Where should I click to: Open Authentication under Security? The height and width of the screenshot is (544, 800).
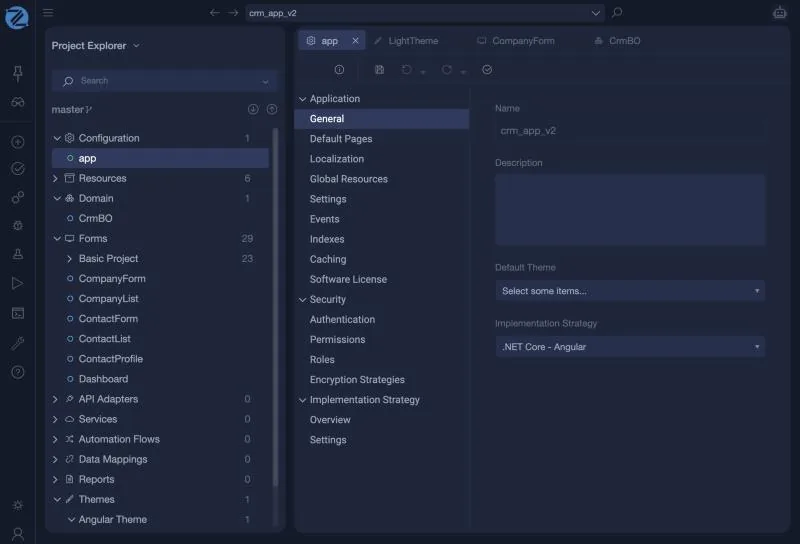click(x=342, y=319)
